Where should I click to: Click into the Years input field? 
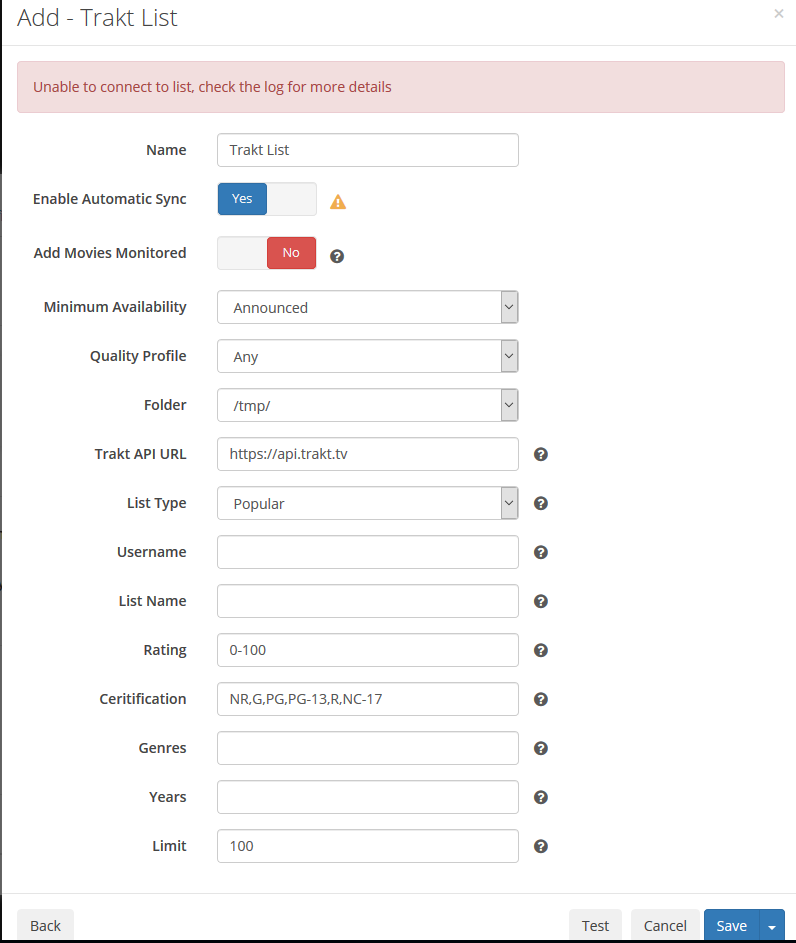[x=368, y=797]
